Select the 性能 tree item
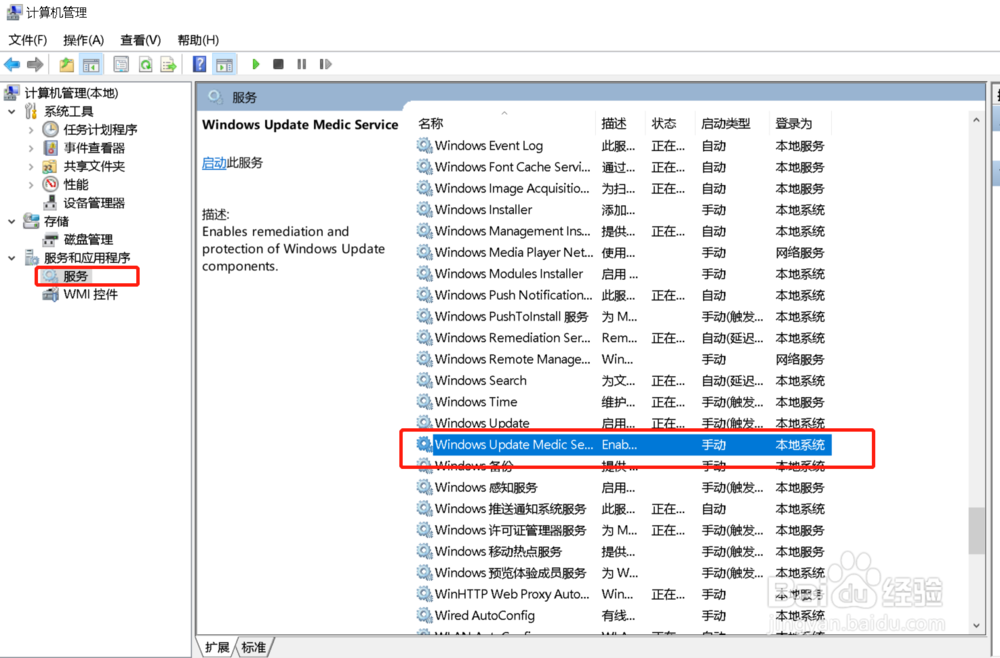The width and height of the screenshot is (1000, 658). 76,185
